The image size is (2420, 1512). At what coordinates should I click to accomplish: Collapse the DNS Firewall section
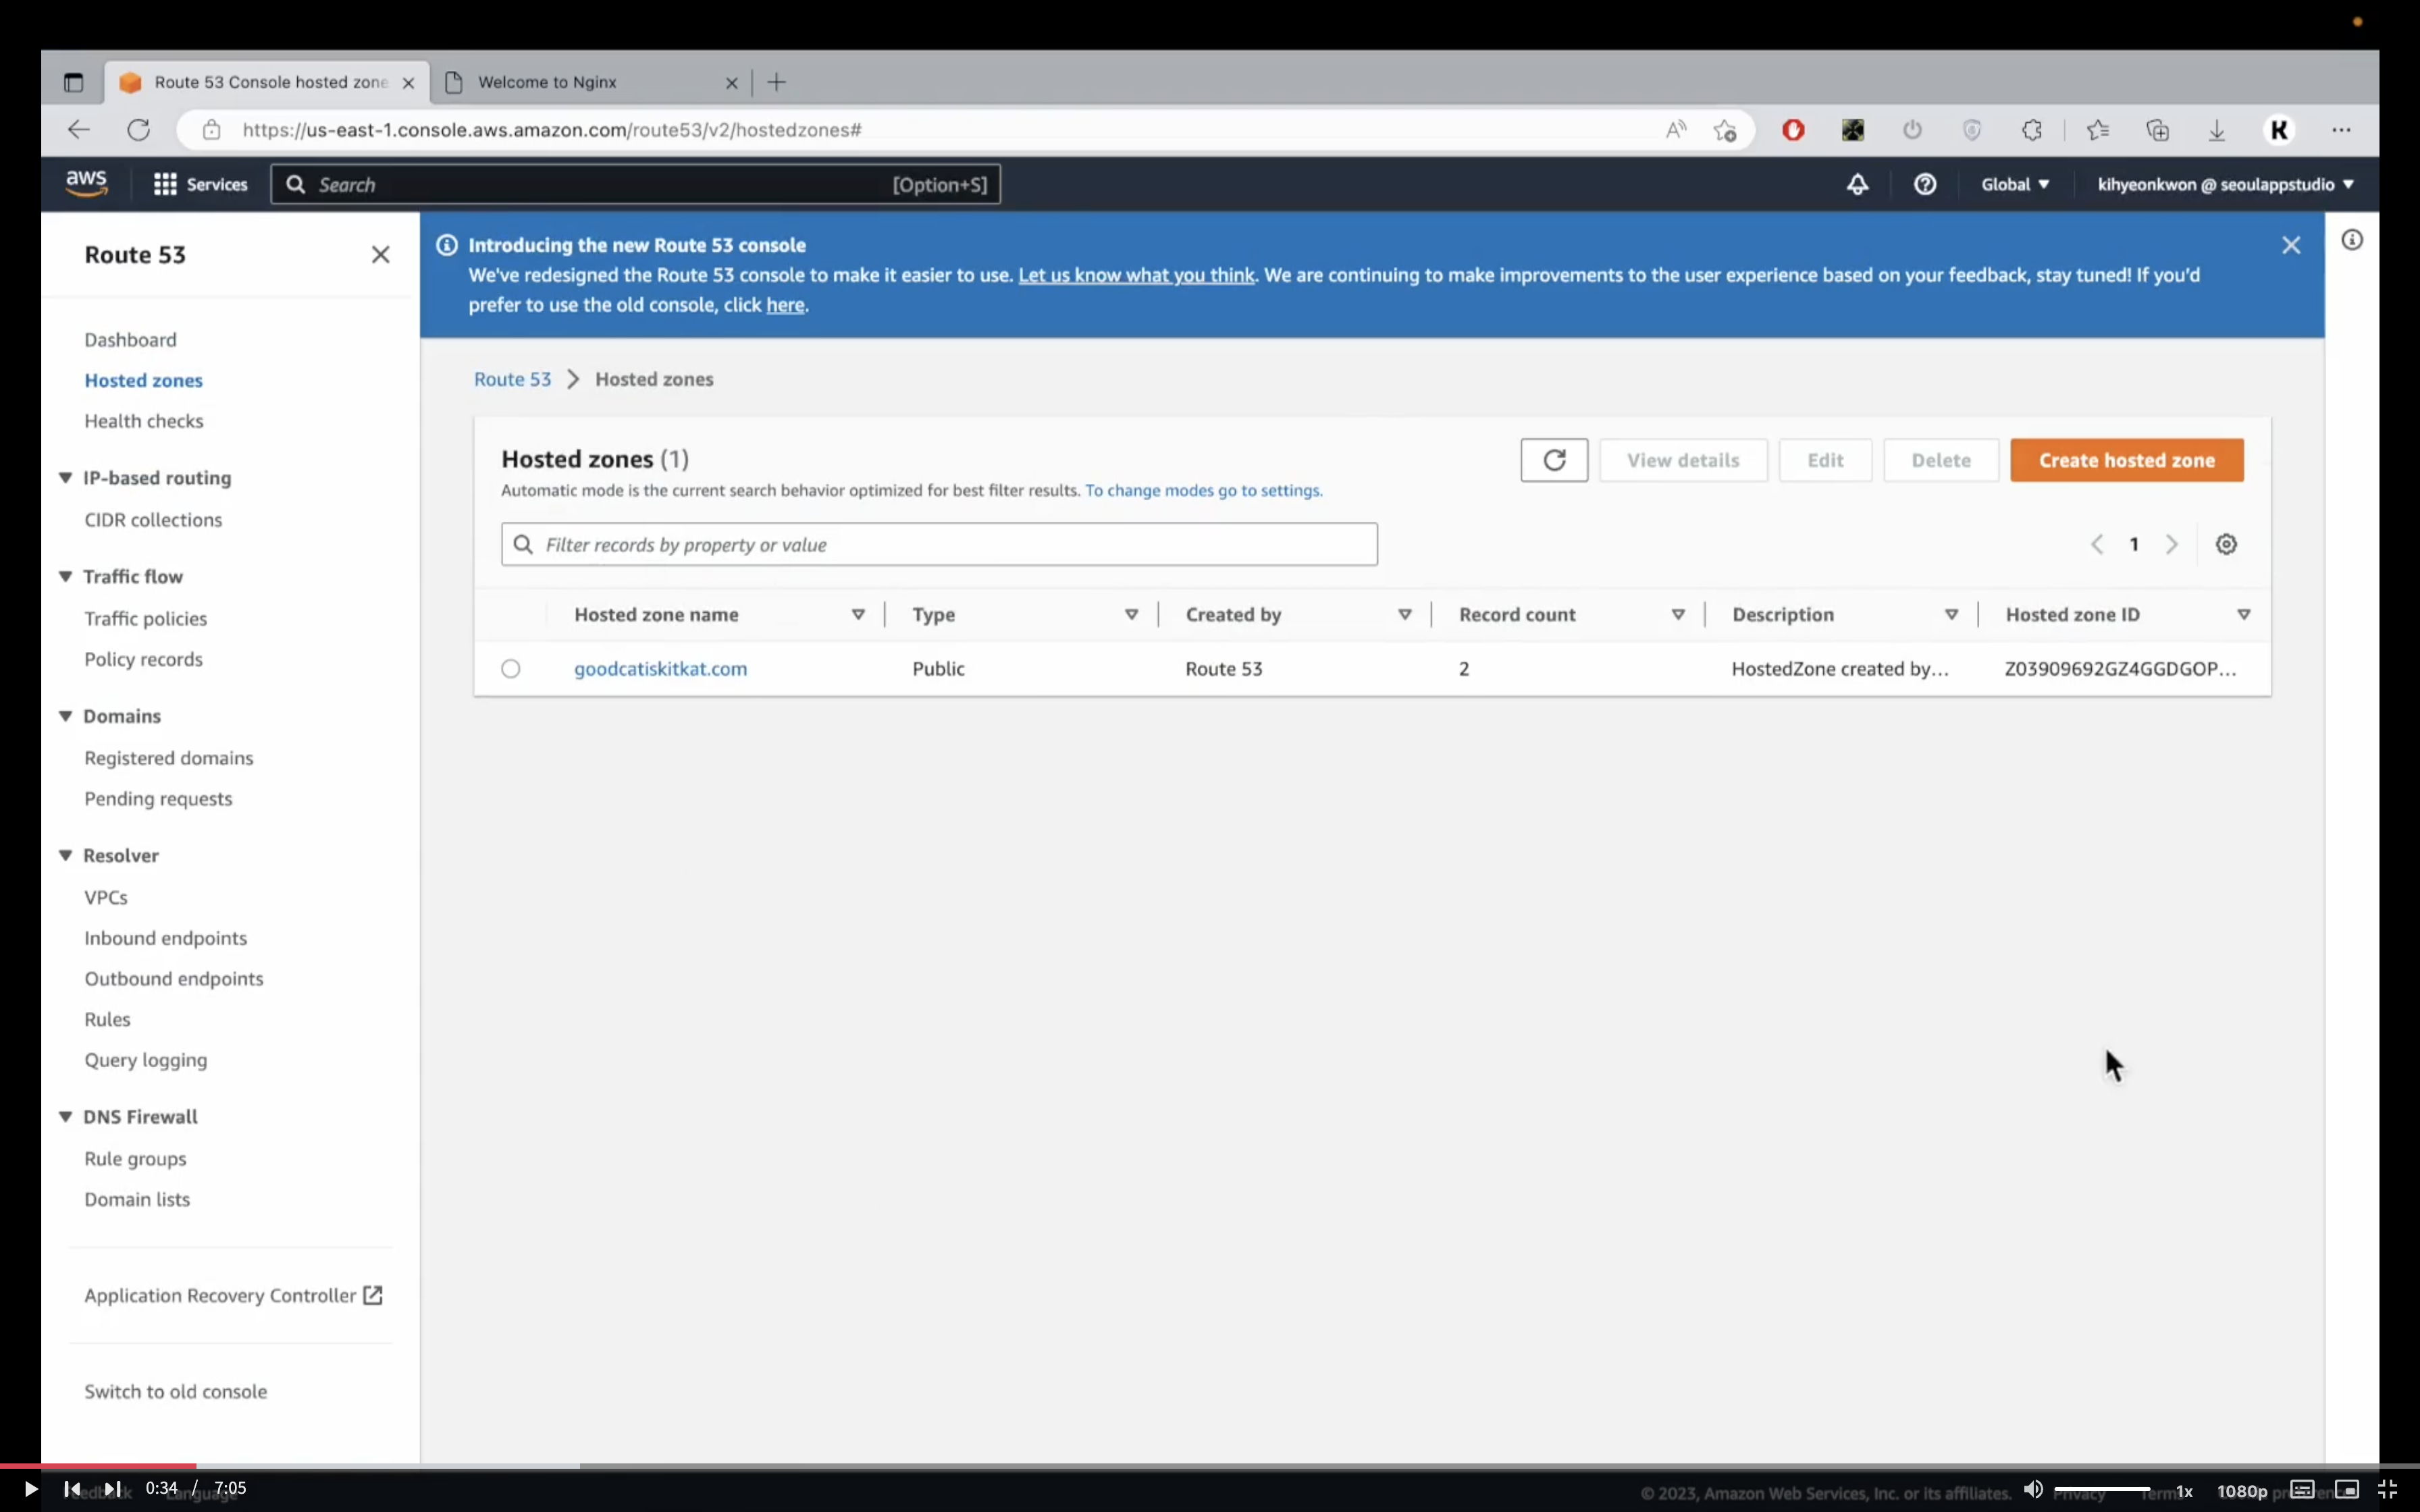(x=66, y=1117)
